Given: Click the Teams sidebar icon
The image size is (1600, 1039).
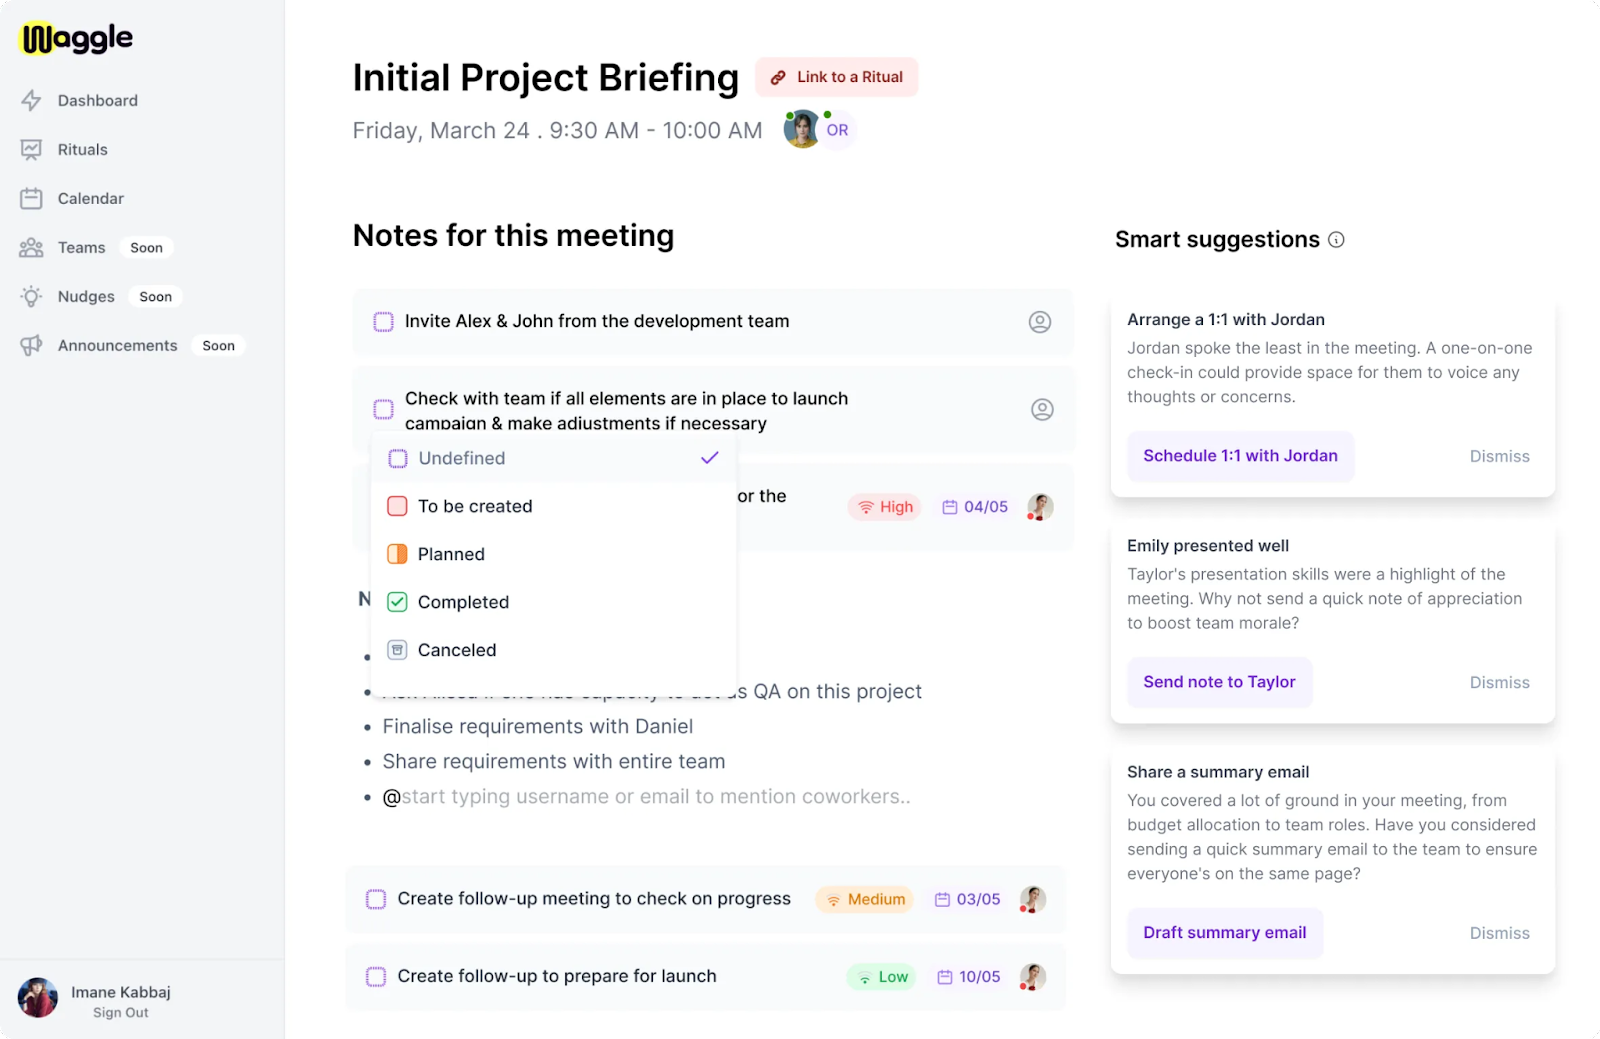Looking at the screenshot, I should (31, 247).
